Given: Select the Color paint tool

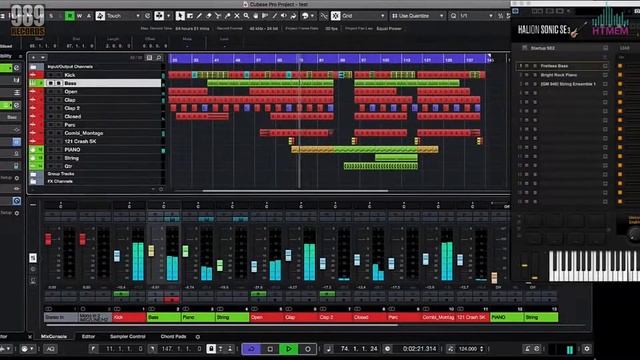Looking at the screenshot, I should point(293,16).
